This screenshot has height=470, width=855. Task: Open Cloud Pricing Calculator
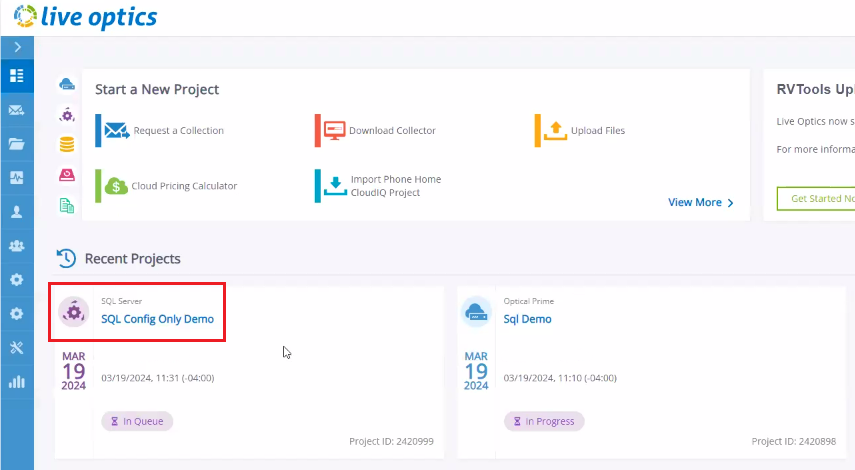click(184, 186)
